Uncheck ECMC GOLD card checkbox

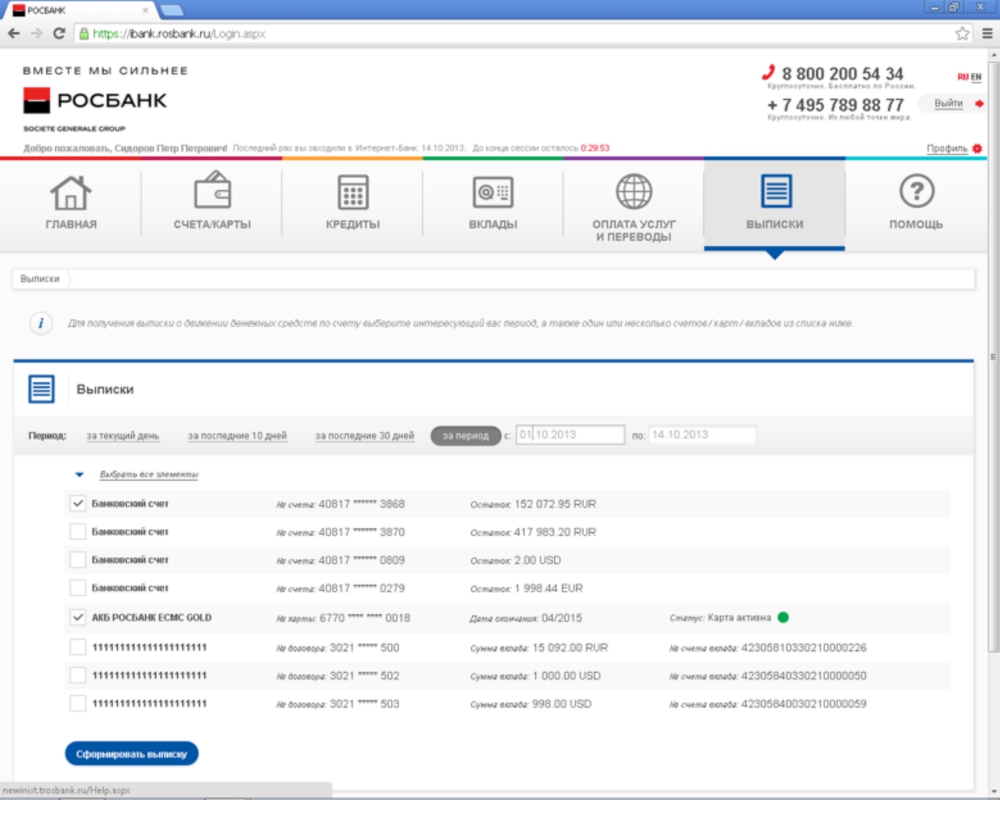[x=78, y=617]
